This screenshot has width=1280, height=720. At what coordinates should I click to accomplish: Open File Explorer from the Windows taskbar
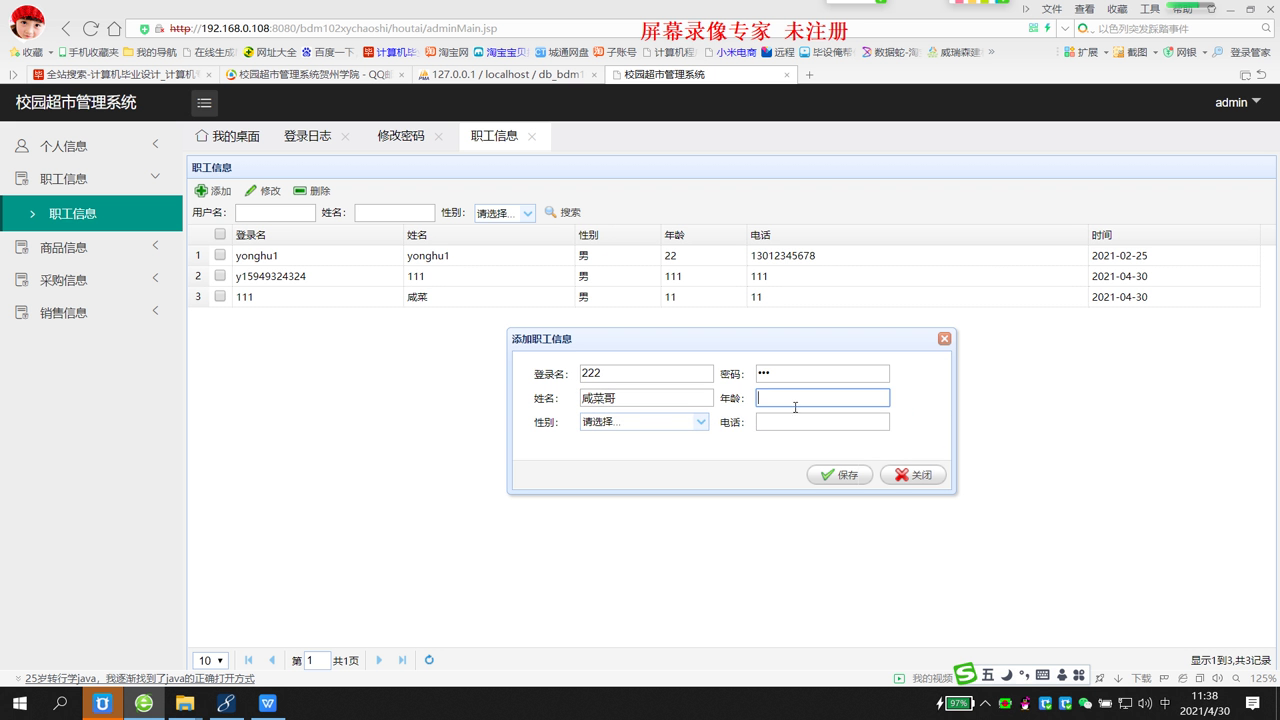(x=185, y=703)
